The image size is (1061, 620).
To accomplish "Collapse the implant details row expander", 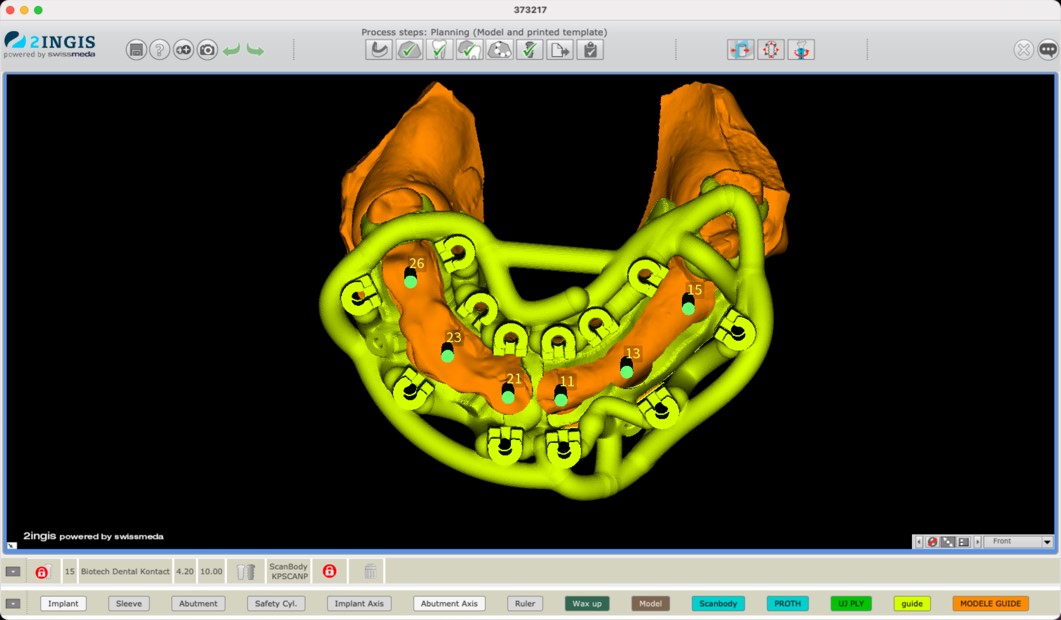I will click(x=13, y=572).
